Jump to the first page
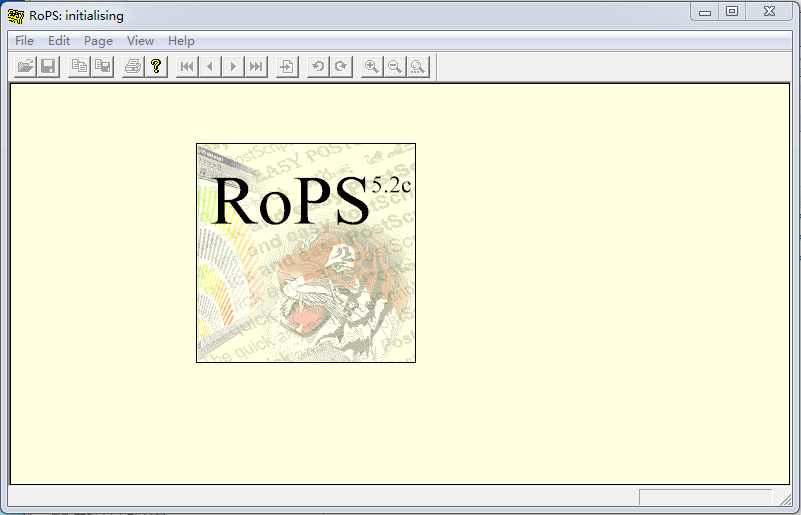The width and height of the screenshot is (801, 515). point(187,66)
